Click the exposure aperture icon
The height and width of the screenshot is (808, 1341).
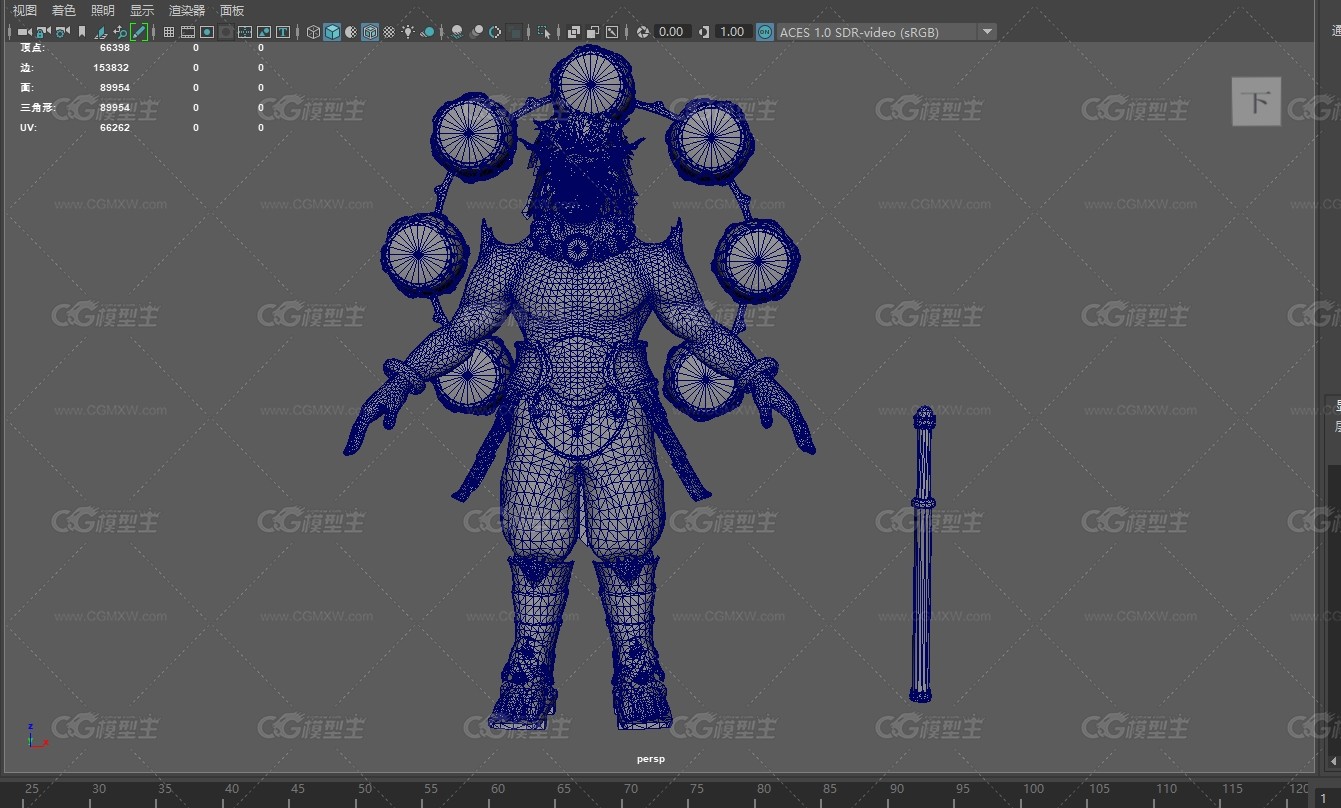coord(643,32)
